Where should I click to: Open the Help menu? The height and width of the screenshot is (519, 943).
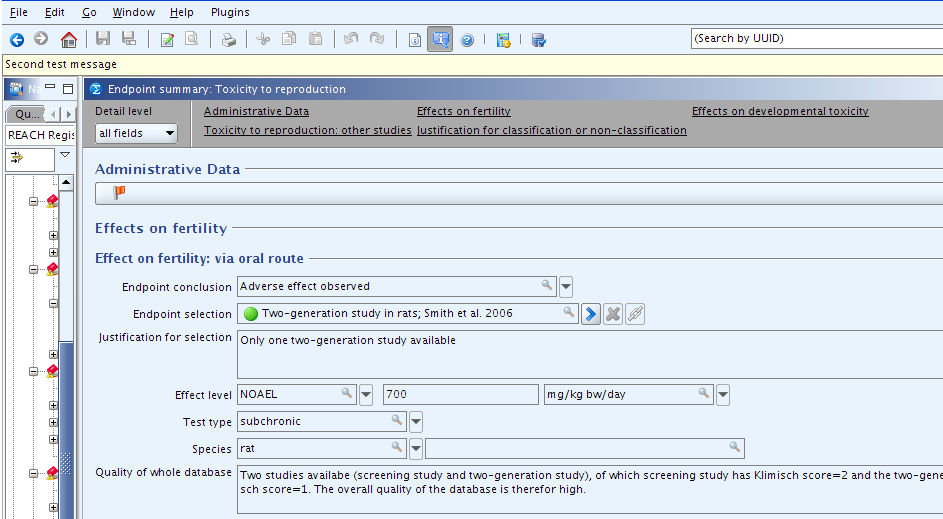tap(182, 12)
